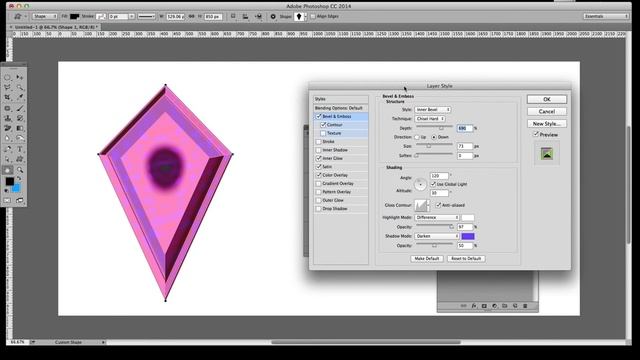Enable Inner Shadow checkbox
Viewport: 640px width, 360px height.
coord(318,150)
